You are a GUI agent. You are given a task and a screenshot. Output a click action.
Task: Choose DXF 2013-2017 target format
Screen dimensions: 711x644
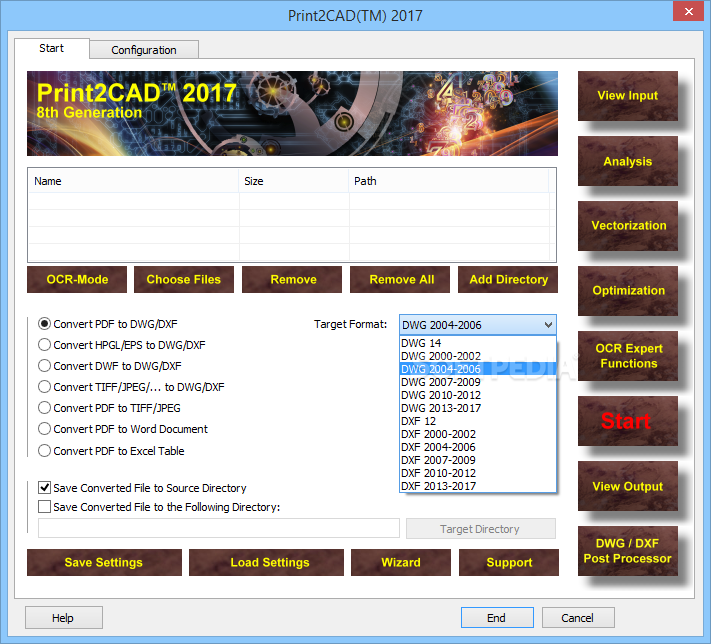477,486
